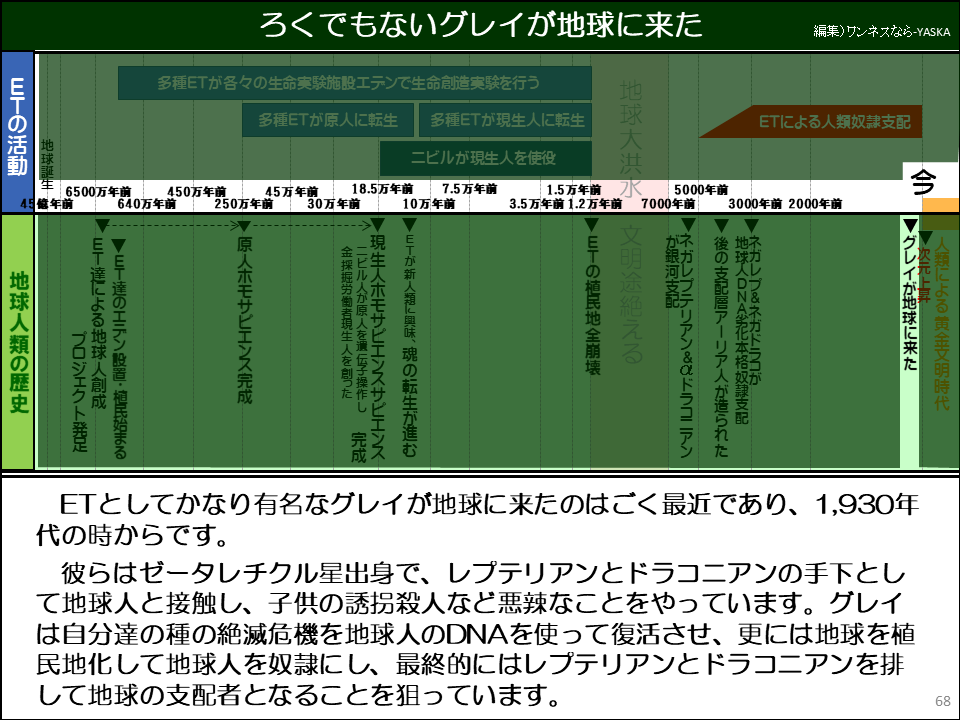Click the page number 68
The height and width of the screenshot is (720, 960).
[x=942, y=700]
